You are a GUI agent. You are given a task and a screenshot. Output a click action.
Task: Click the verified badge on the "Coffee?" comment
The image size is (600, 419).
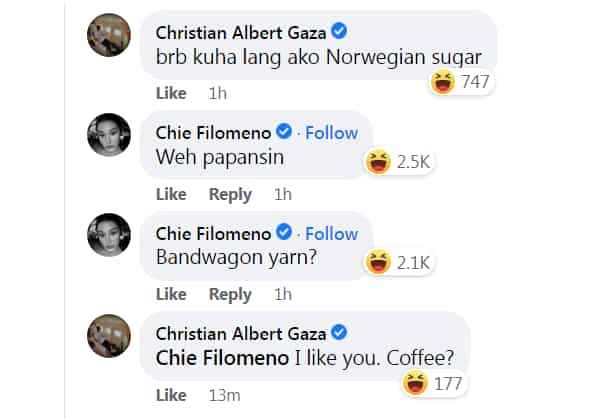pos(339,332)
